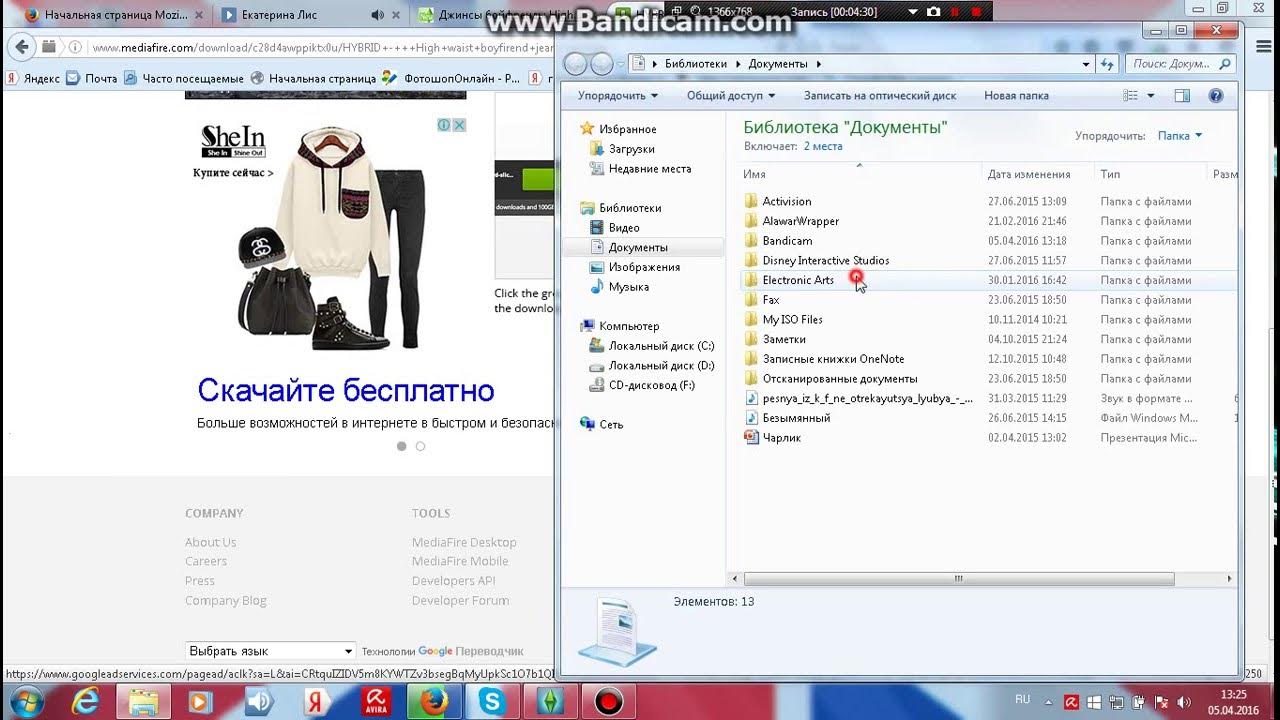The height and width of the screenshot is (720, 1280).
Task: Open the view options dropdown arrow
Action: point(1151,96)
